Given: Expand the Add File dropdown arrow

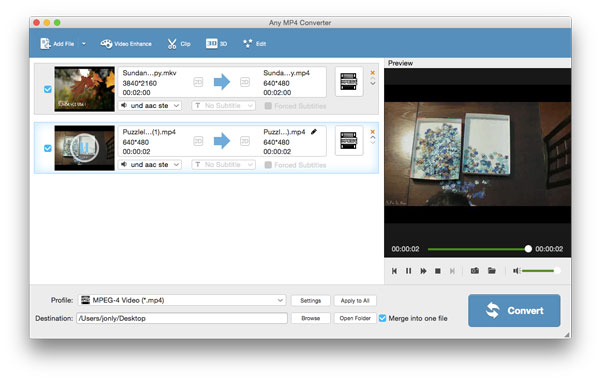Looking at the screenshot, I should [x=84, y=44].
